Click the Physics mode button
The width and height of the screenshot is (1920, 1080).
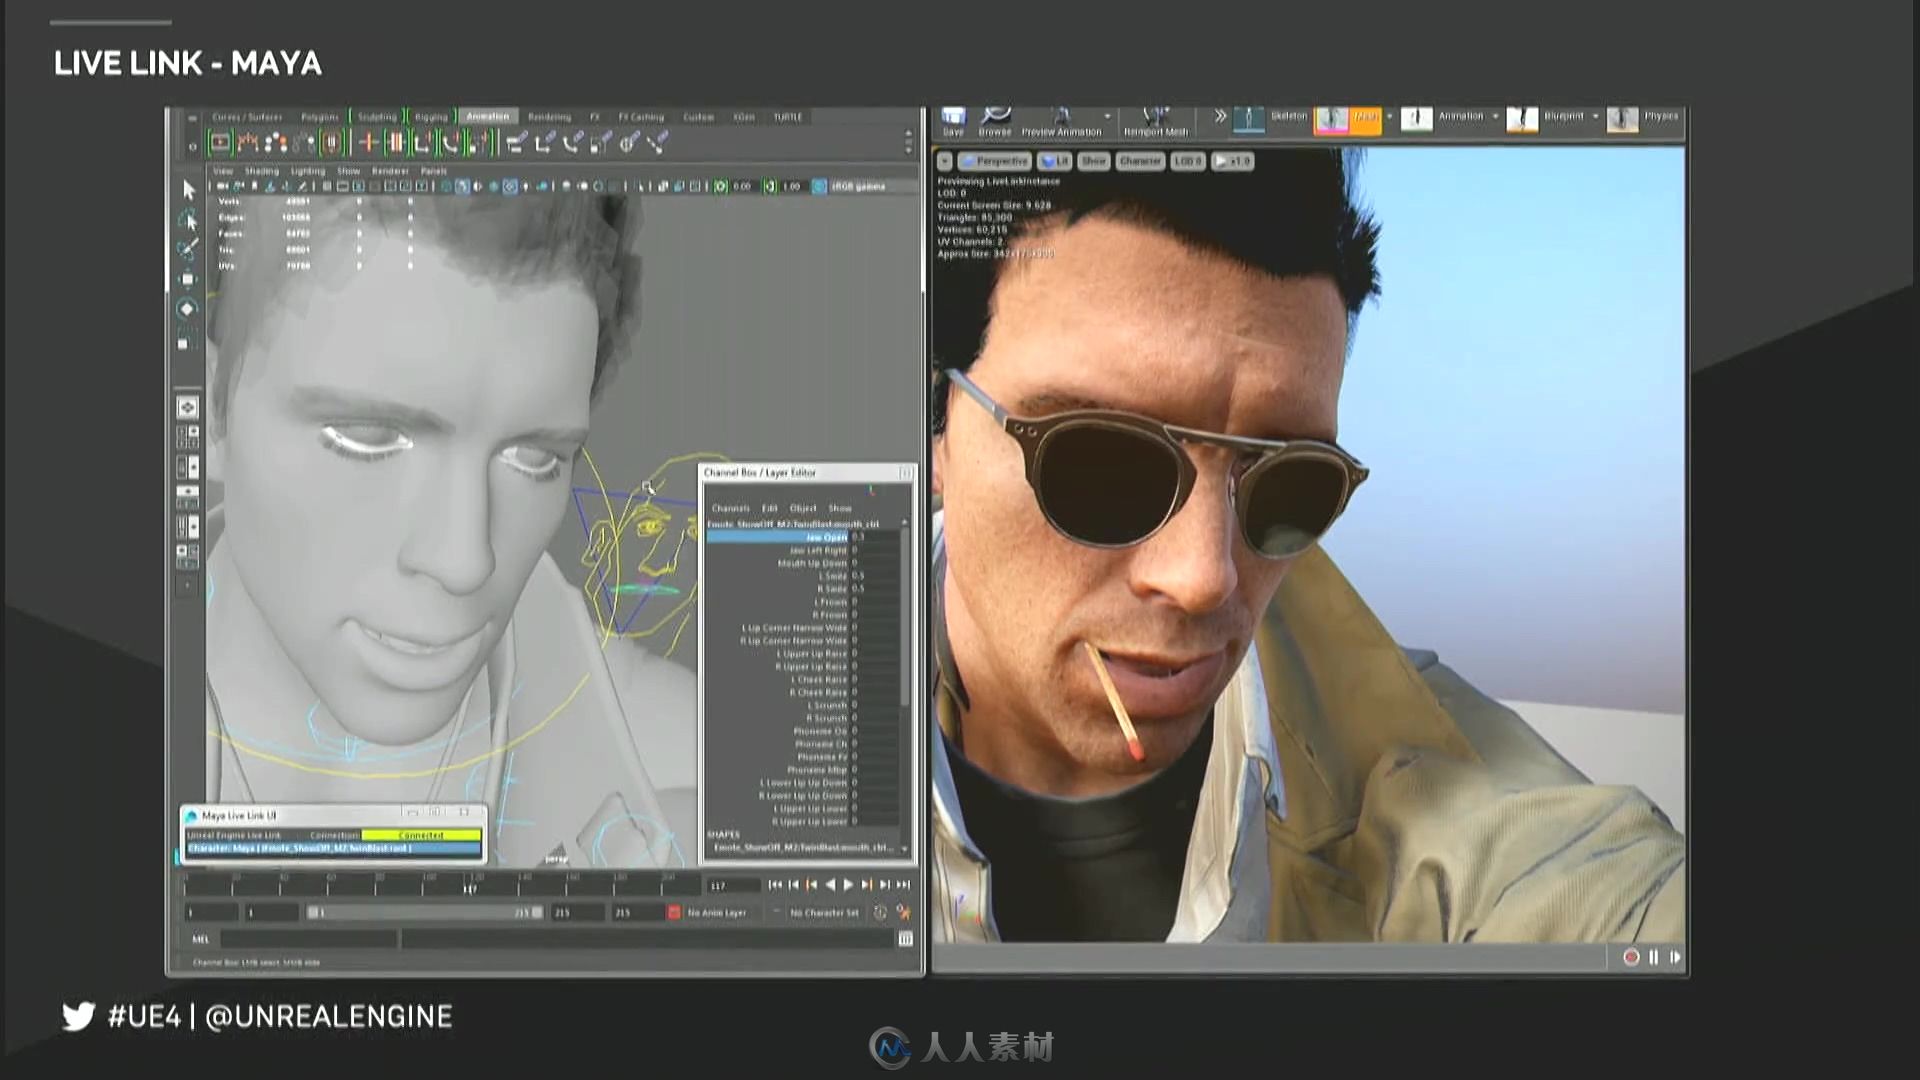1644,119
